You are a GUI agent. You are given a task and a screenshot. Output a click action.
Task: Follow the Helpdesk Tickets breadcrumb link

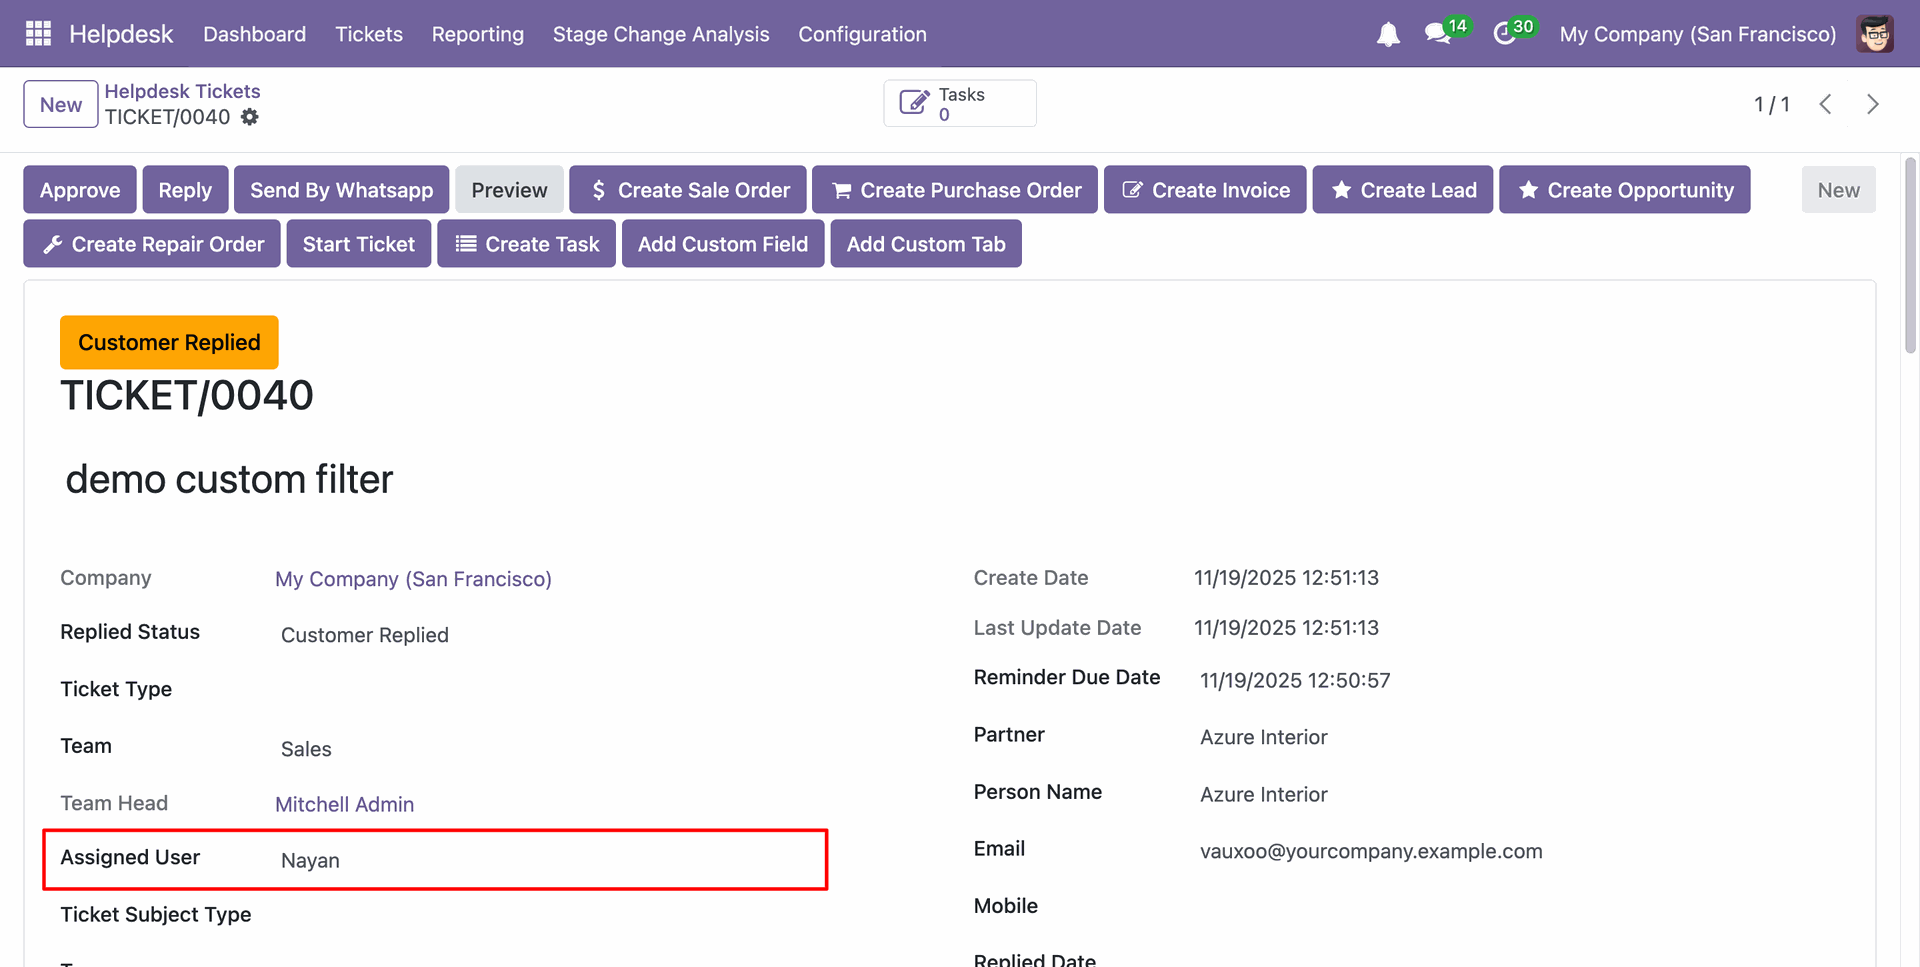[182, 91]
